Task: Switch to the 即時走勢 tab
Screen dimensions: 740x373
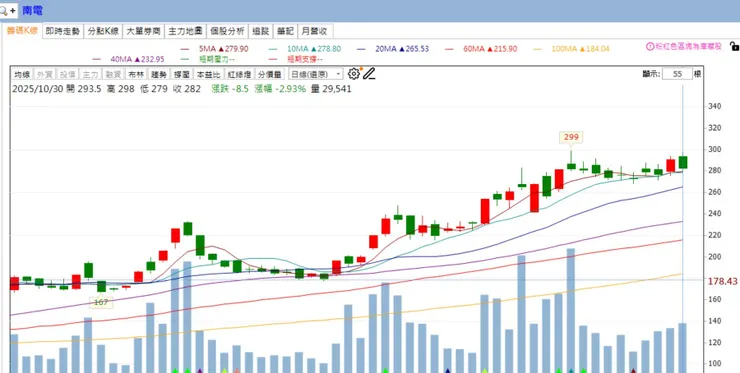Action: click(63, 31)
